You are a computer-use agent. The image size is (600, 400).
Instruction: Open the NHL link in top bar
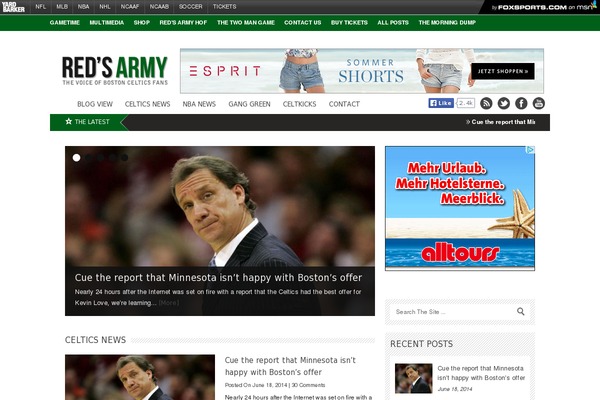tap(105, 7)
